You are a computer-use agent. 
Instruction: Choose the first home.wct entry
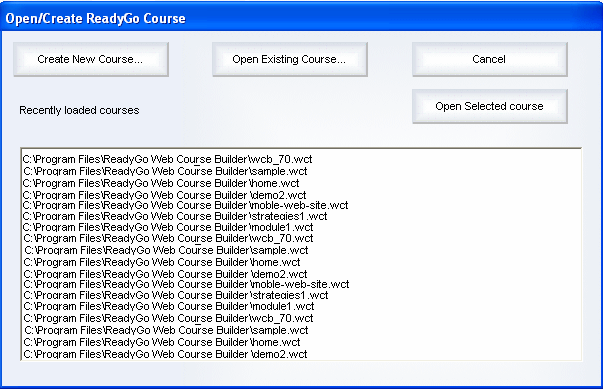(x=161, y=183)
